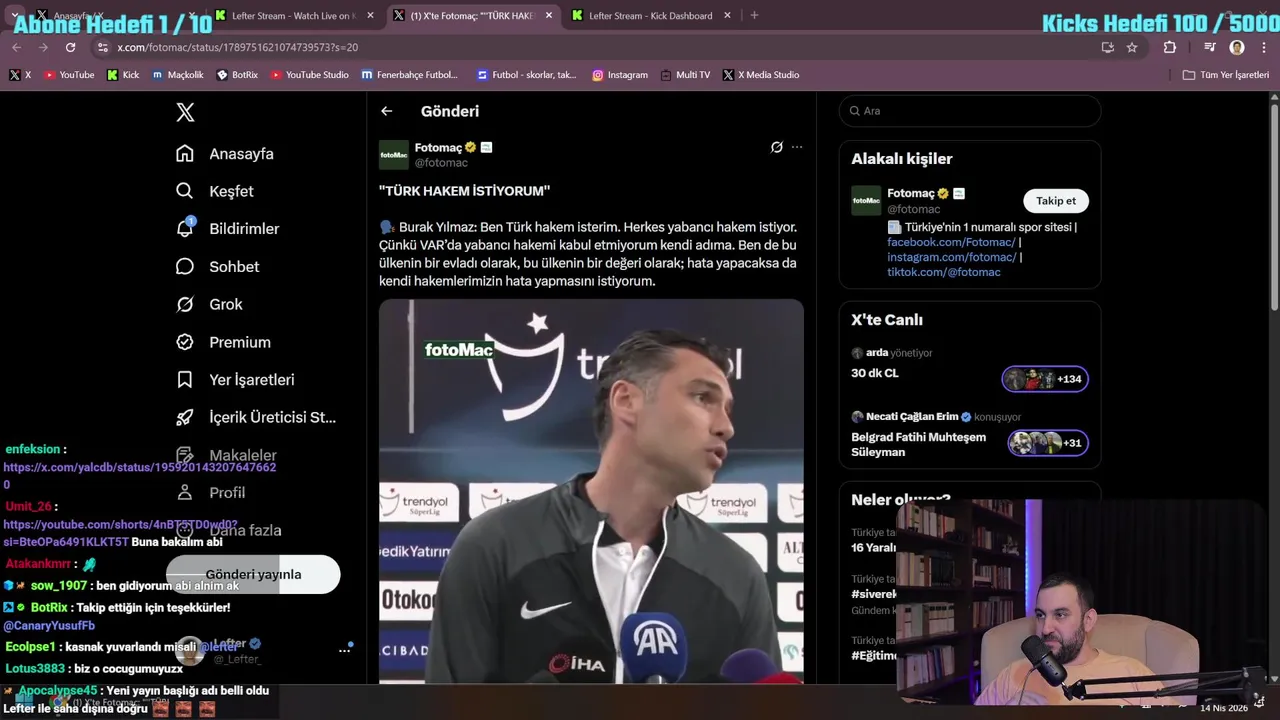Open the extensions puzzle icon
Viewport: 1280px width, 720px height.
(1170, 47)
